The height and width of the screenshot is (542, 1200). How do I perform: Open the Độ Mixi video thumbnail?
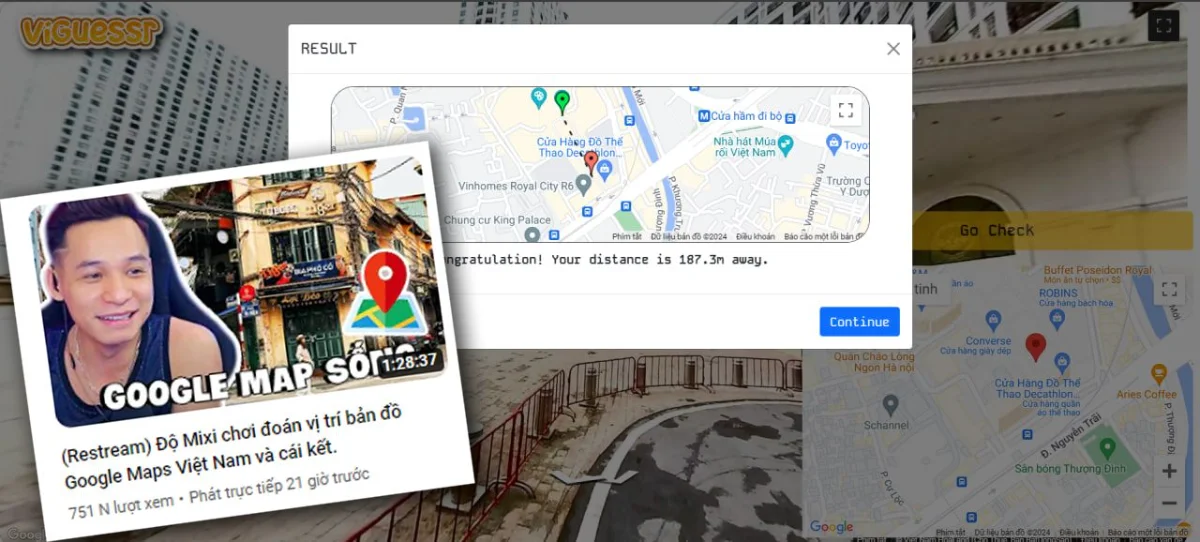coord(238,293)
